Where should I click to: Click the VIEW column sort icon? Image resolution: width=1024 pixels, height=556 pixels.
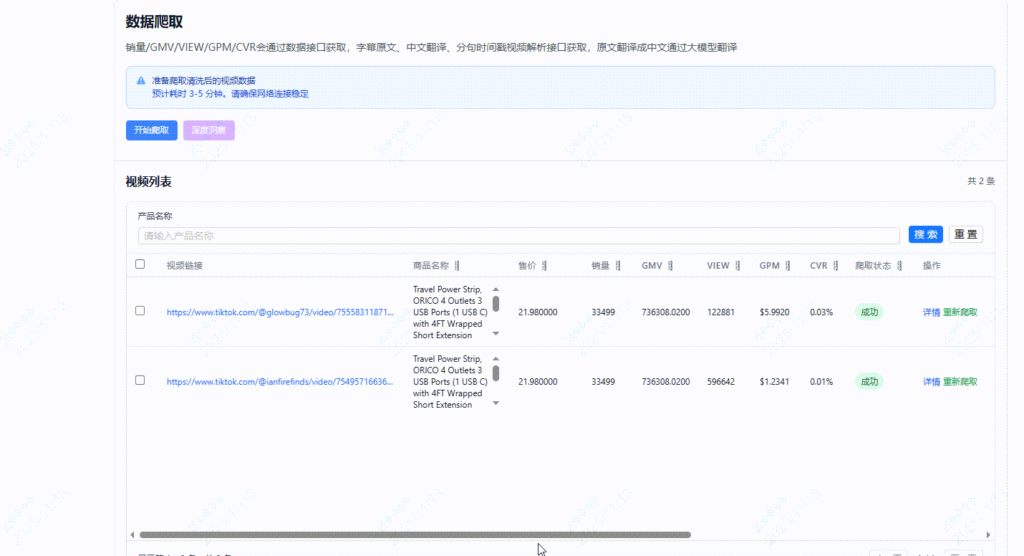coord(738,266)
